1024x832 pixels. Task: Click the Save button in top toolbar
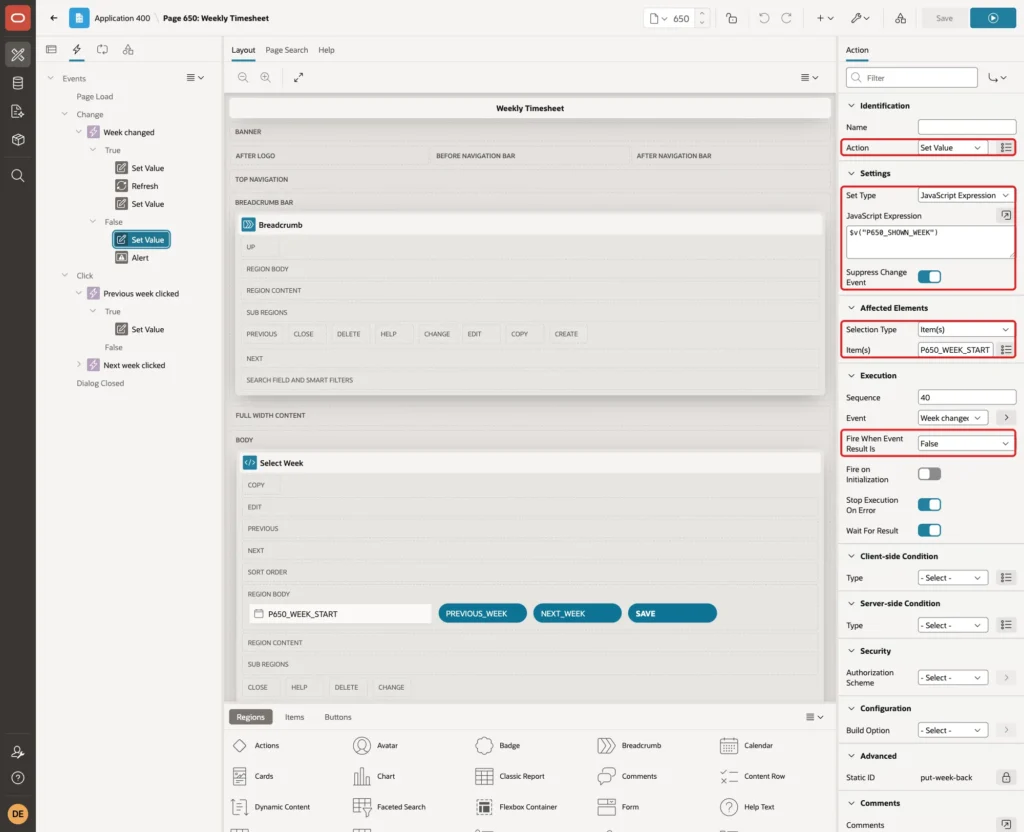pos(944,18)
